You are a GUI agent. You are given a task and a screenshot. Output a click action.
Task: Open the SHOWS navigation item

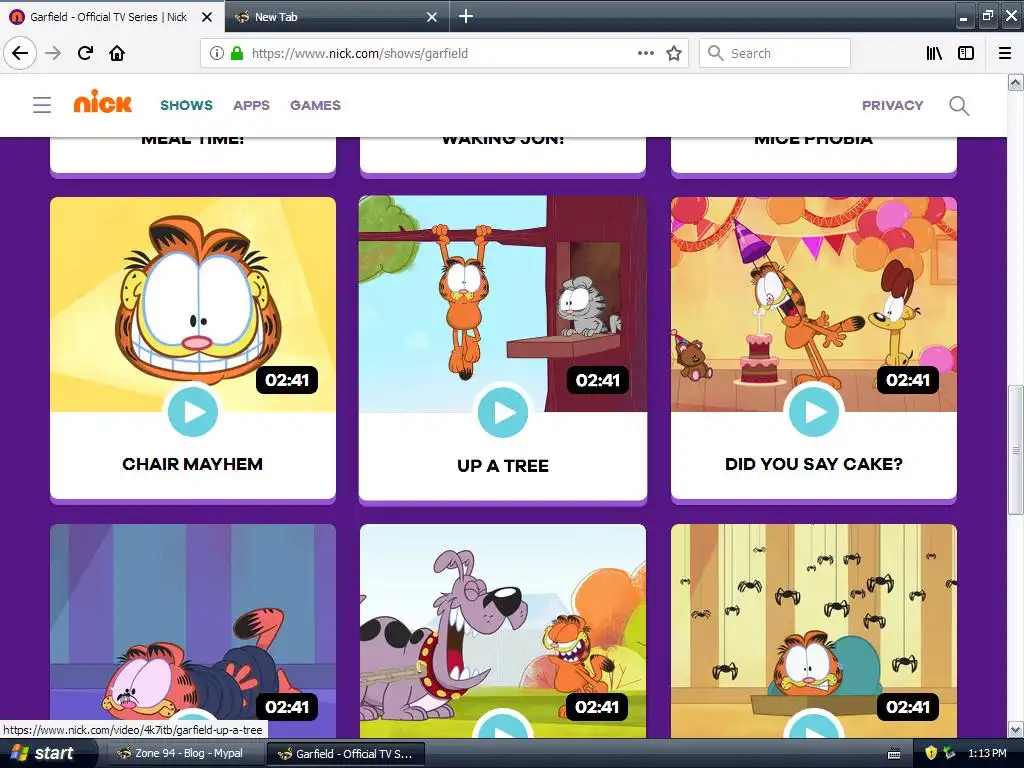click(186, 105)
